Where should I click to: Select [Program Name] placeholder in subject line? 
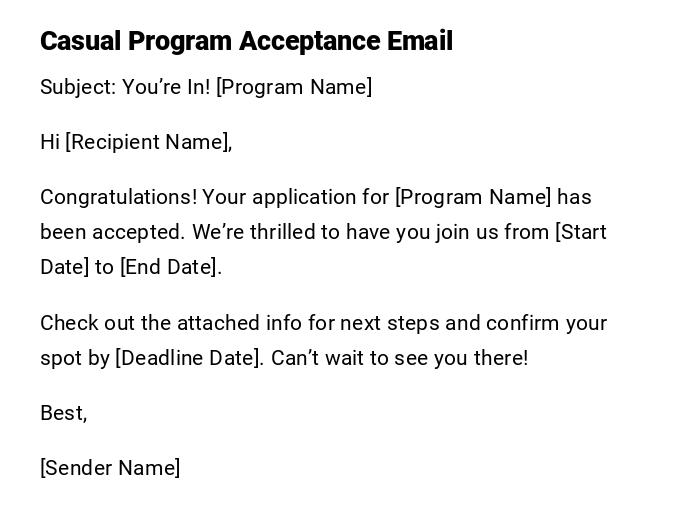point(294,87)
